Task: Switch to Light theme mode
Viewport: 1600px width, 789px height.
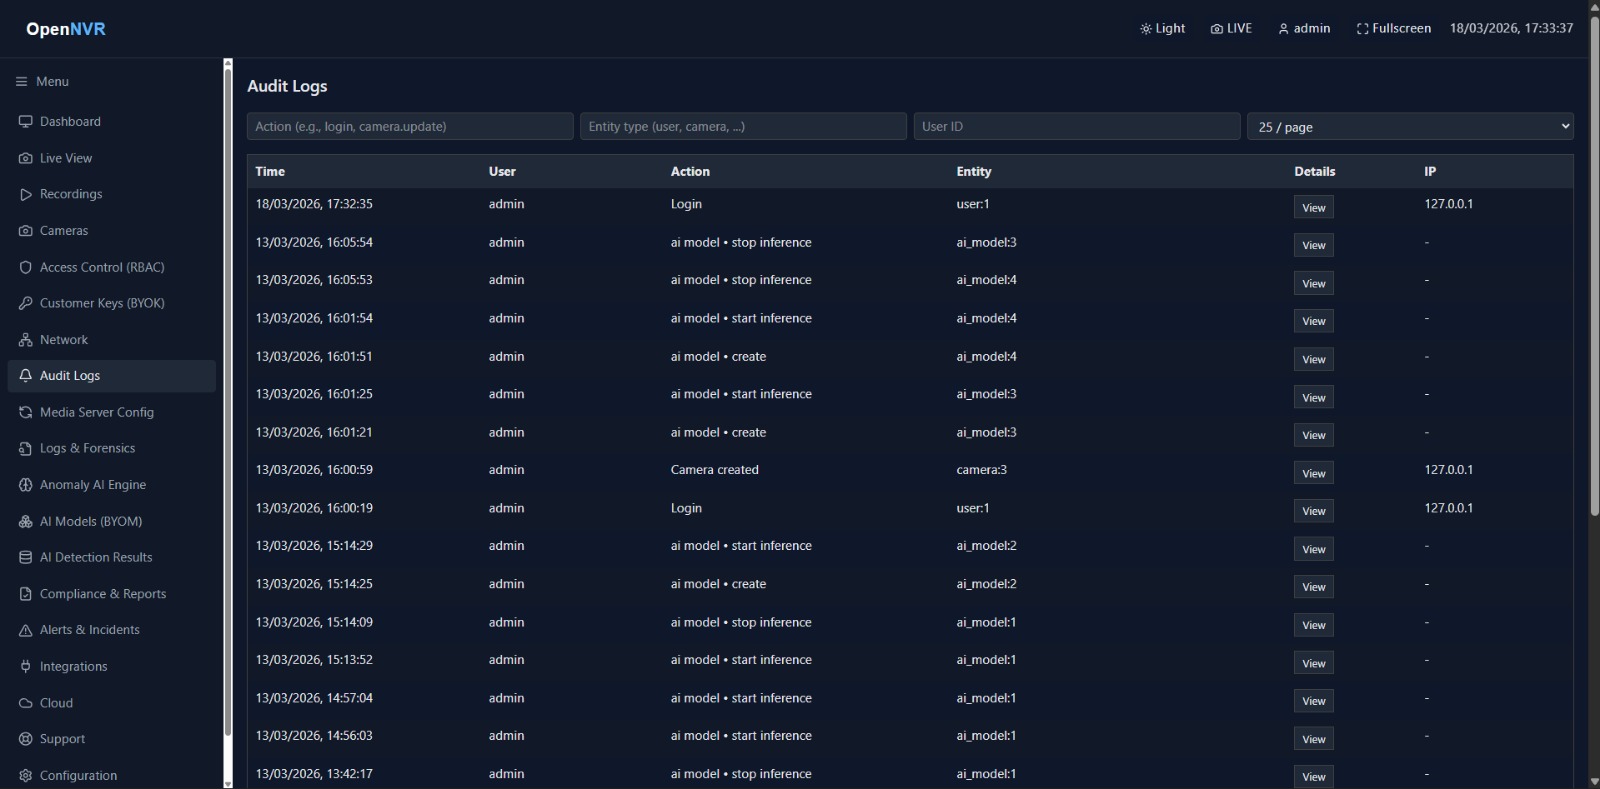Action: tap(1162, 29)
